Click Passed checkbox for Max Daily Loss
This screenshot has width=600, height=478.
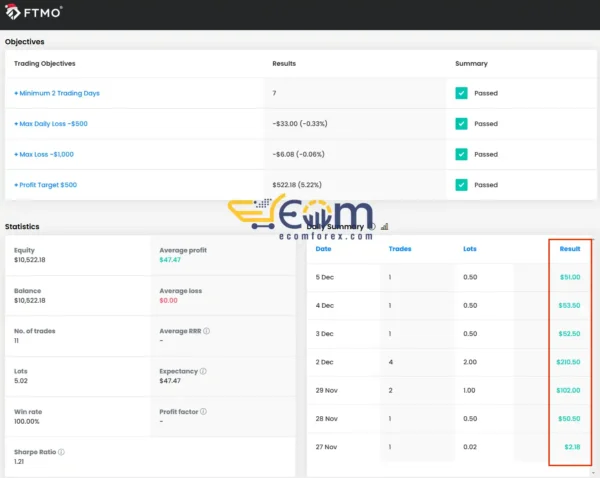461,124
